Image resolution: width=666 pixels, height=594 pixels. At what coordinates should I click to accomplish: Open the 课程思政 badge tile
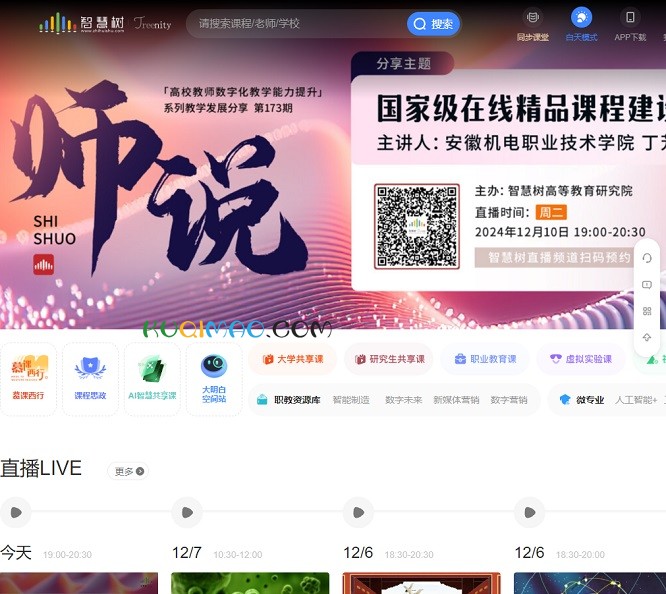(x=90, y=379)
